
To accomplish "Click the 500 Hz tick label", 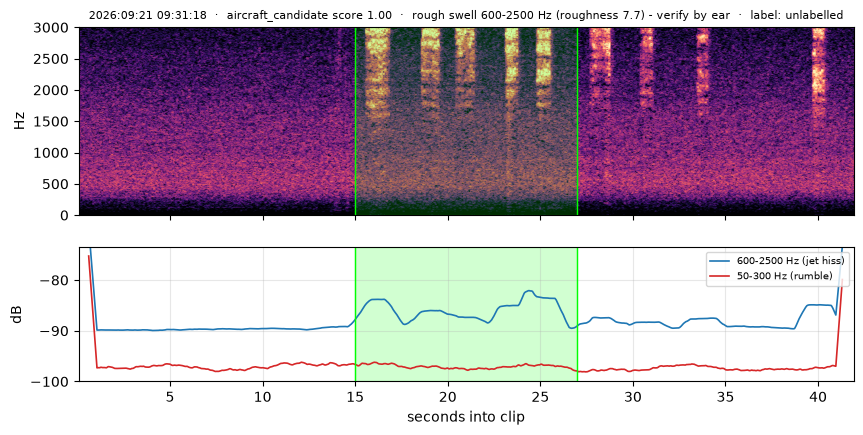I will coord(57,184).
